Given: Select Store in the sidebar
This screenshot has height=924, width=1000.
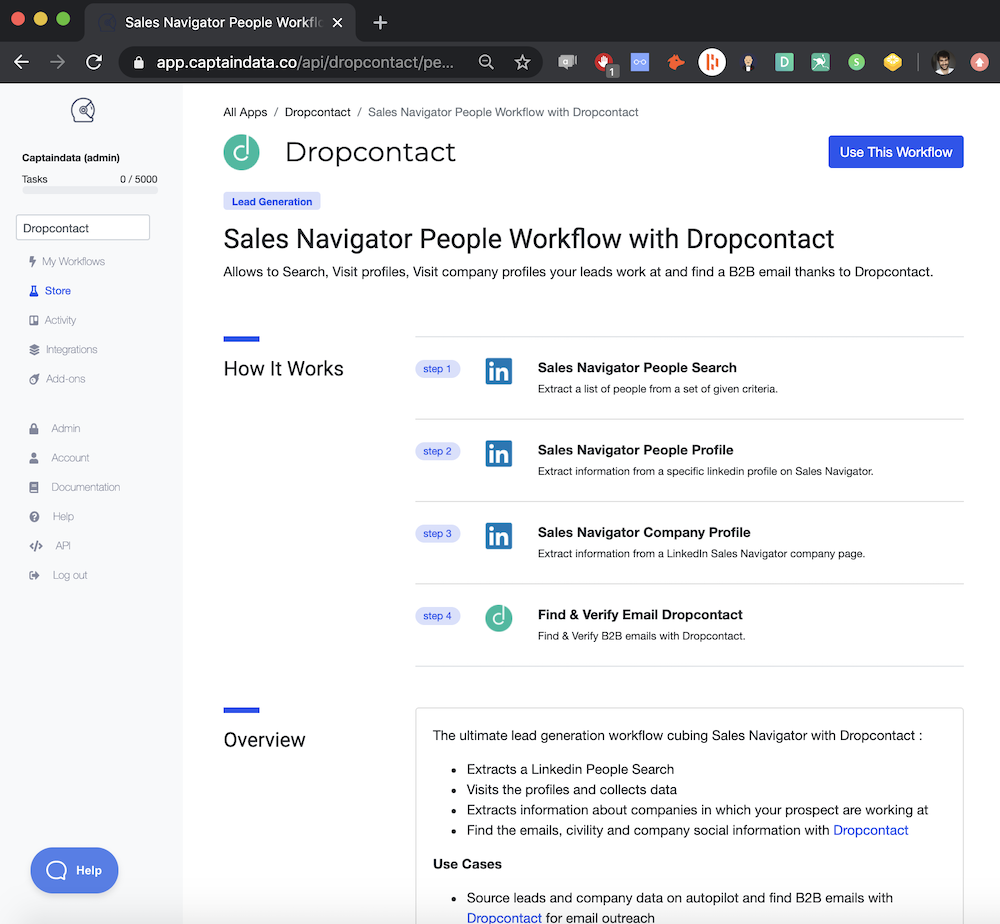Looking at the screenshot, I should 50,291.
